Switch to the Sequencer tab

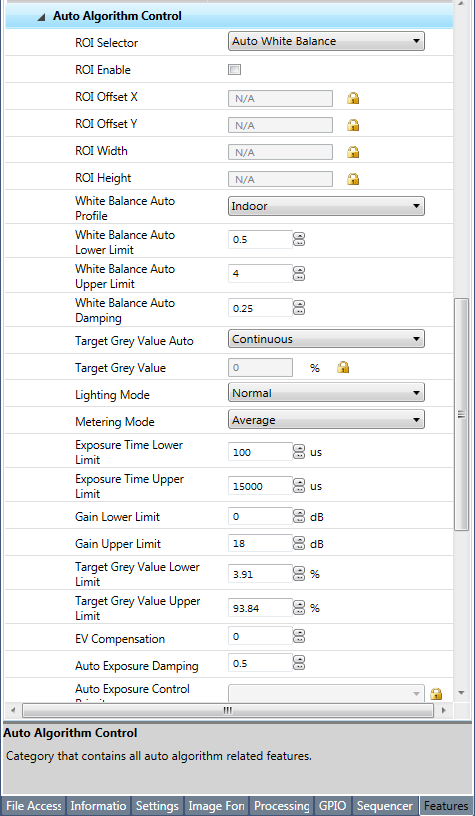[x=386, y=806]
